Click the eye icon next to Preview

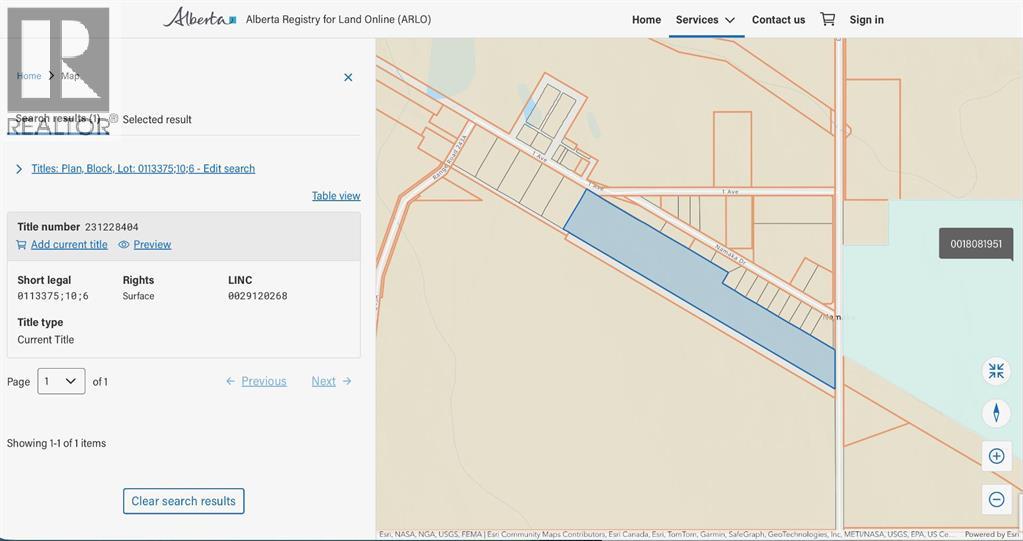tap(124, 245)
